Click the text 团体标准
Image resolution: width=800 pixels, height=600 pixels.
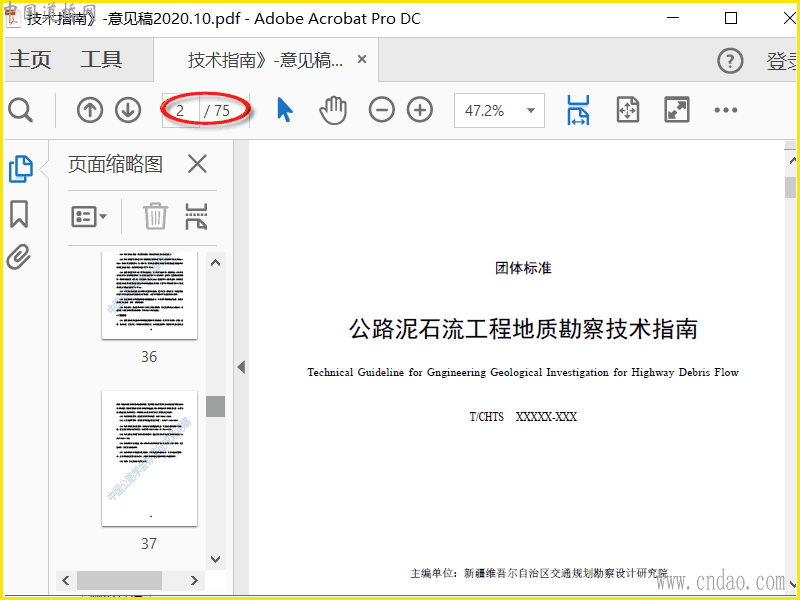click(x=523, y=268)
